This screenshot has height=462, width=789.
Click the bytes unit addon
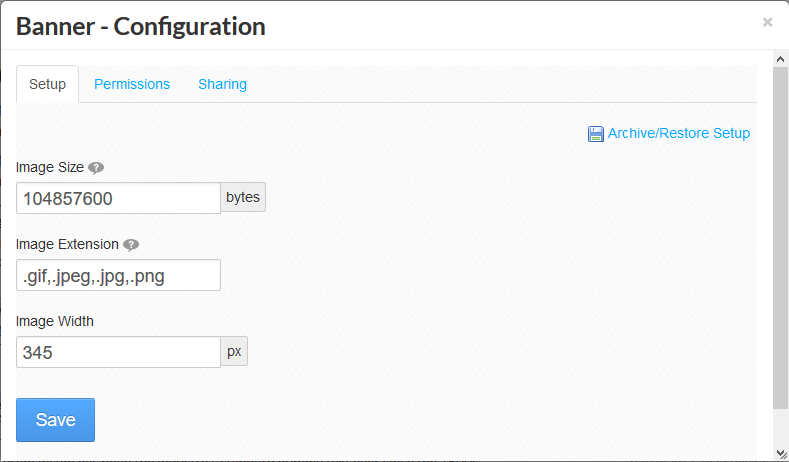pyautogui.click(x=243, y=198)
